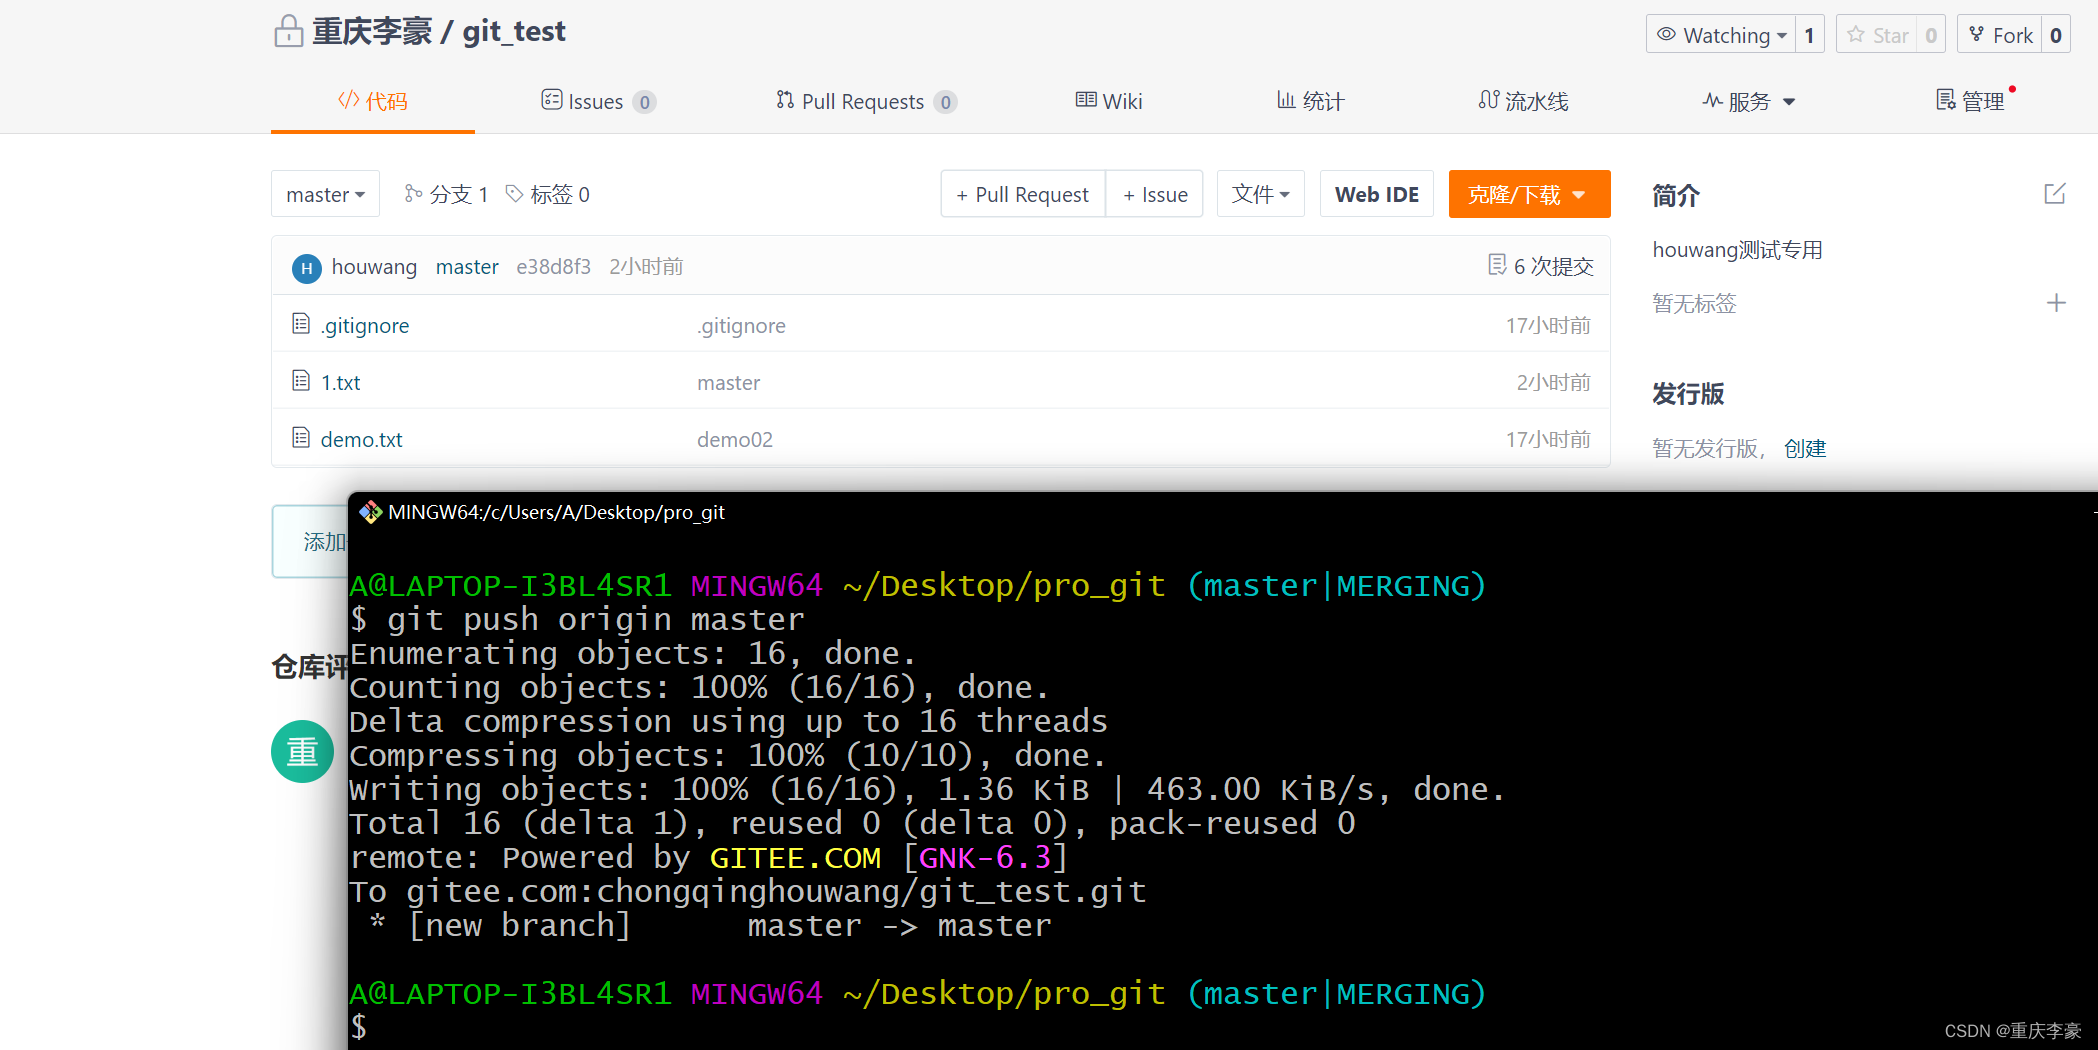Open the git_test repository title link

tap(514, 31)
